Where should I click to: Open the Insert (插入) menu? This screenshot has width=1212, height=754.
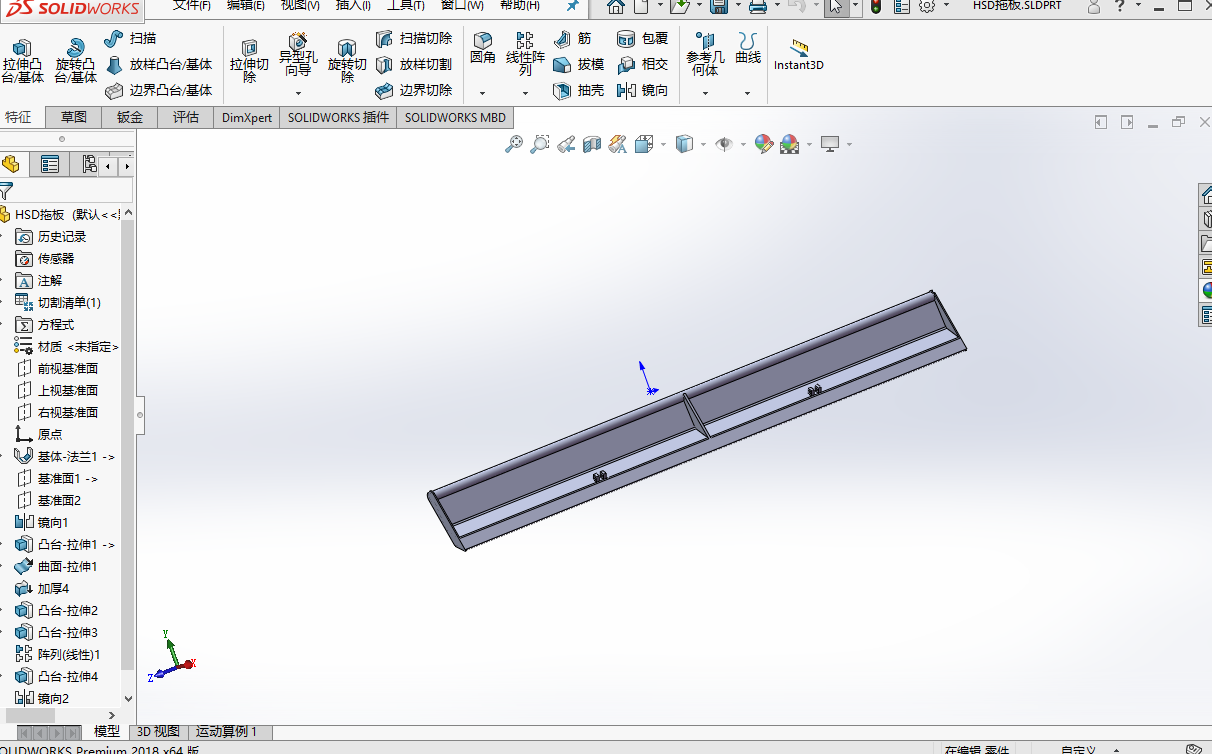(353, 5)
